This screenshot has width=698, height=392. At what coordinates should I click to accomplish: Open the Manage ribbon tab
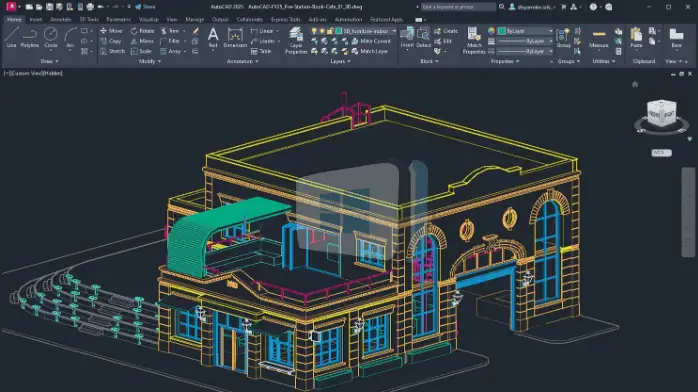coord(195,20)
